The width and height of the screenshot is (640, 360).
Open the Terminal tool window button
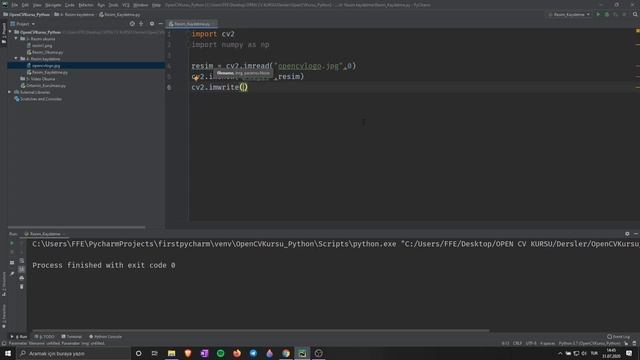pos(72,337)
